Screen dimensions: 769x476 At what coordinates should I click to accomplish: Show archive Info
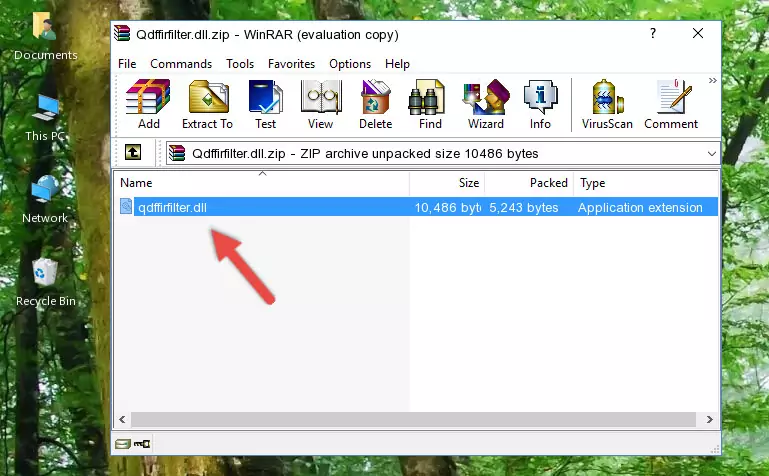pos(540,104)
